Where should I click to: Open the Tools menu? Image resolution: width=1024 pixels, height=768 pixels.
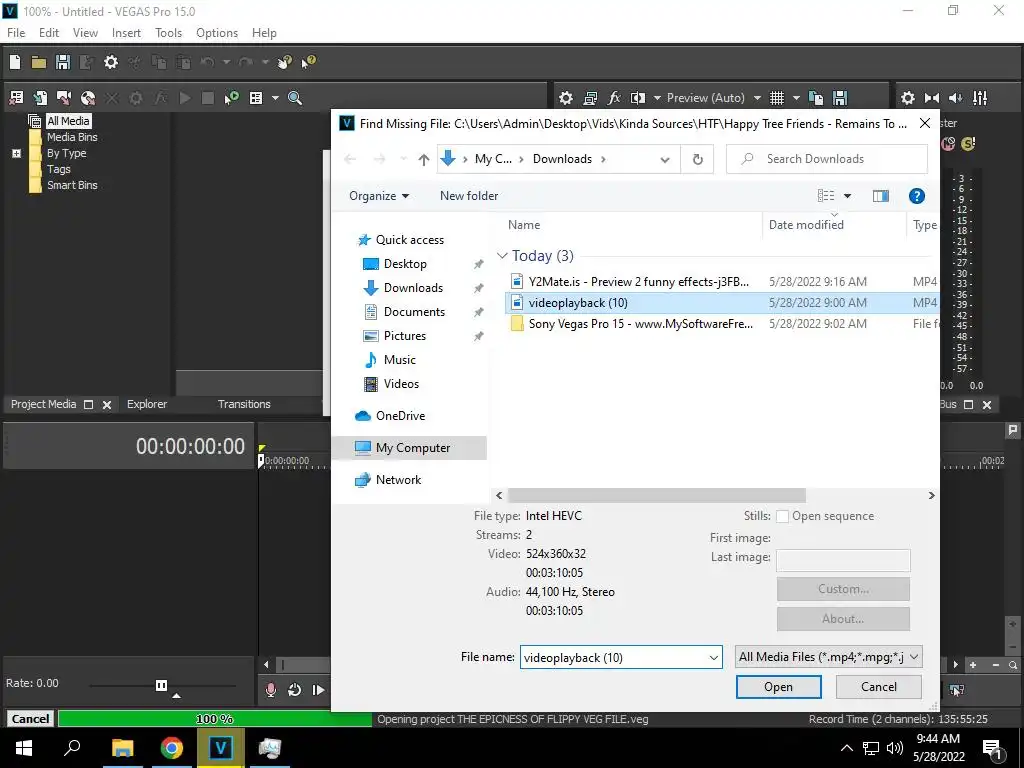(168, 33)
